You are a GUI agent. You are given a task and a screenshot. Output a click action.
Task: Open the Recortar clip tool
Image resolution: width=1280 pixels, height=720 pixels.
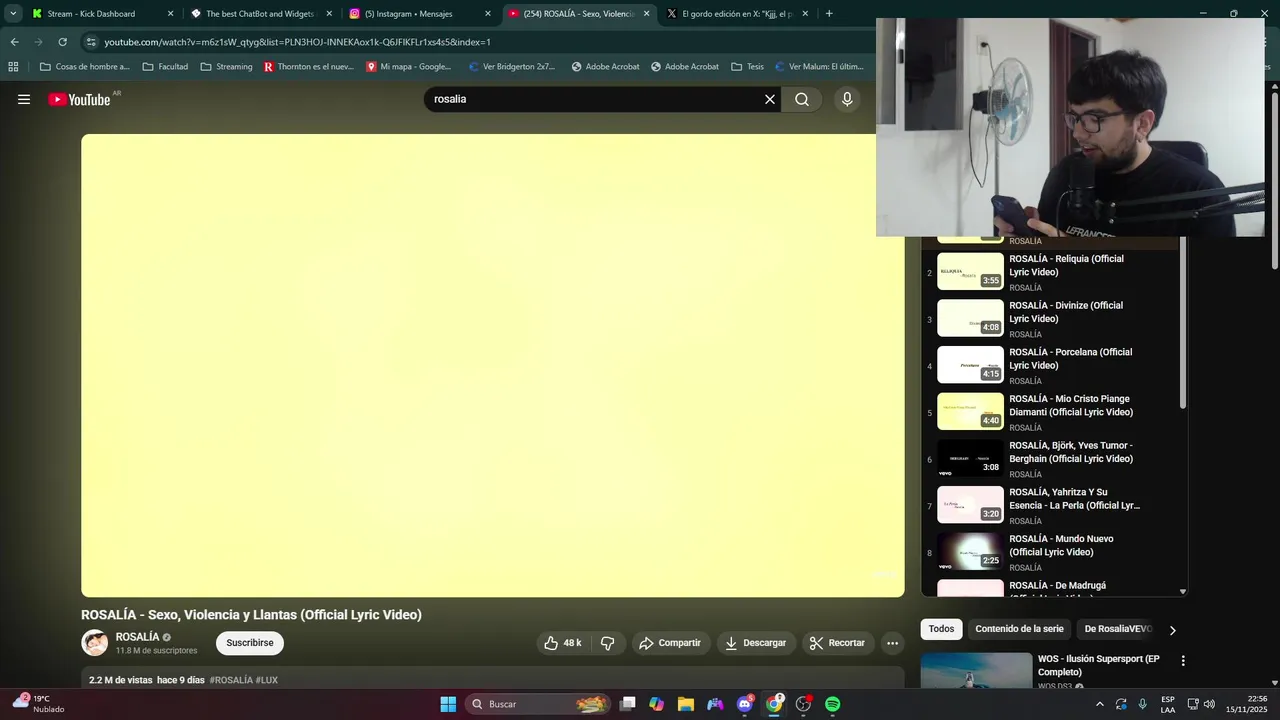click(837, 643)
